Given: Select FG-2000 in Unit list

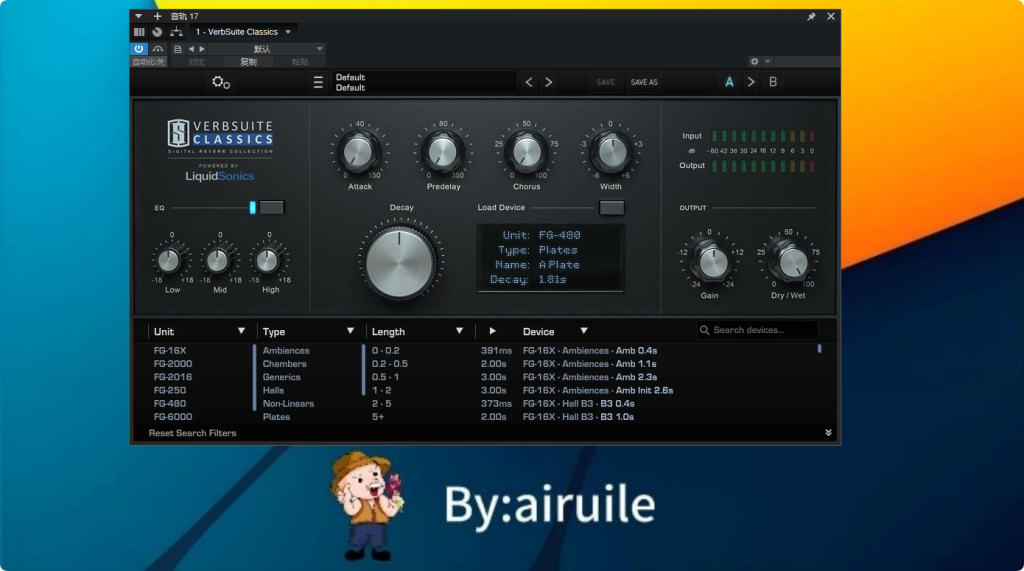Looking at the screenshot, I should coord(173,364).
